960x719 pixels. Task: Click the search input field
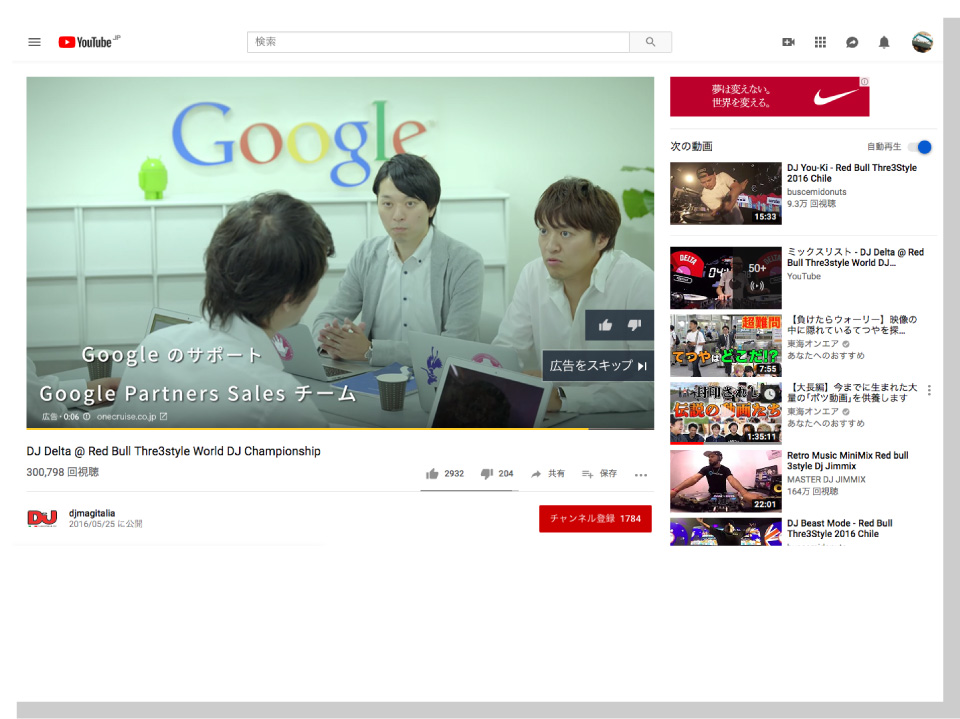click(438, 42)
